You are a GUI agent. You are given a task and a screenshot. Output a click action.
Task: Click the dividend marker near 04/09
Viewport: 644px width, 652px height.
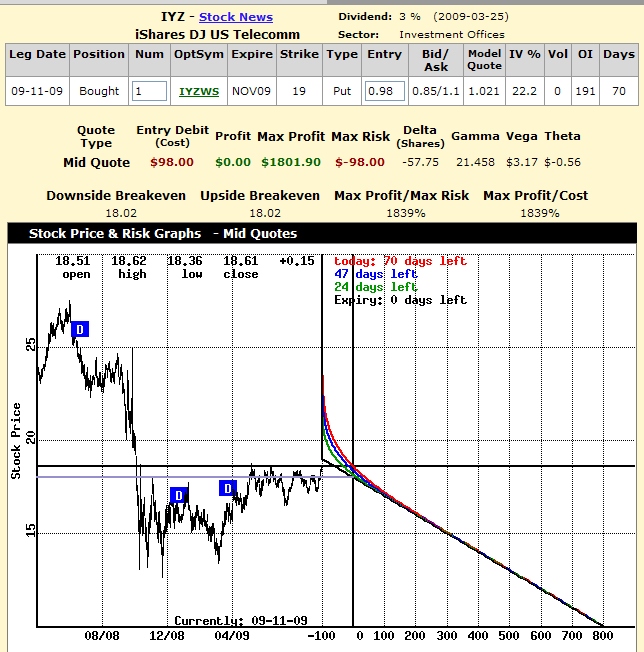[227, 488]
